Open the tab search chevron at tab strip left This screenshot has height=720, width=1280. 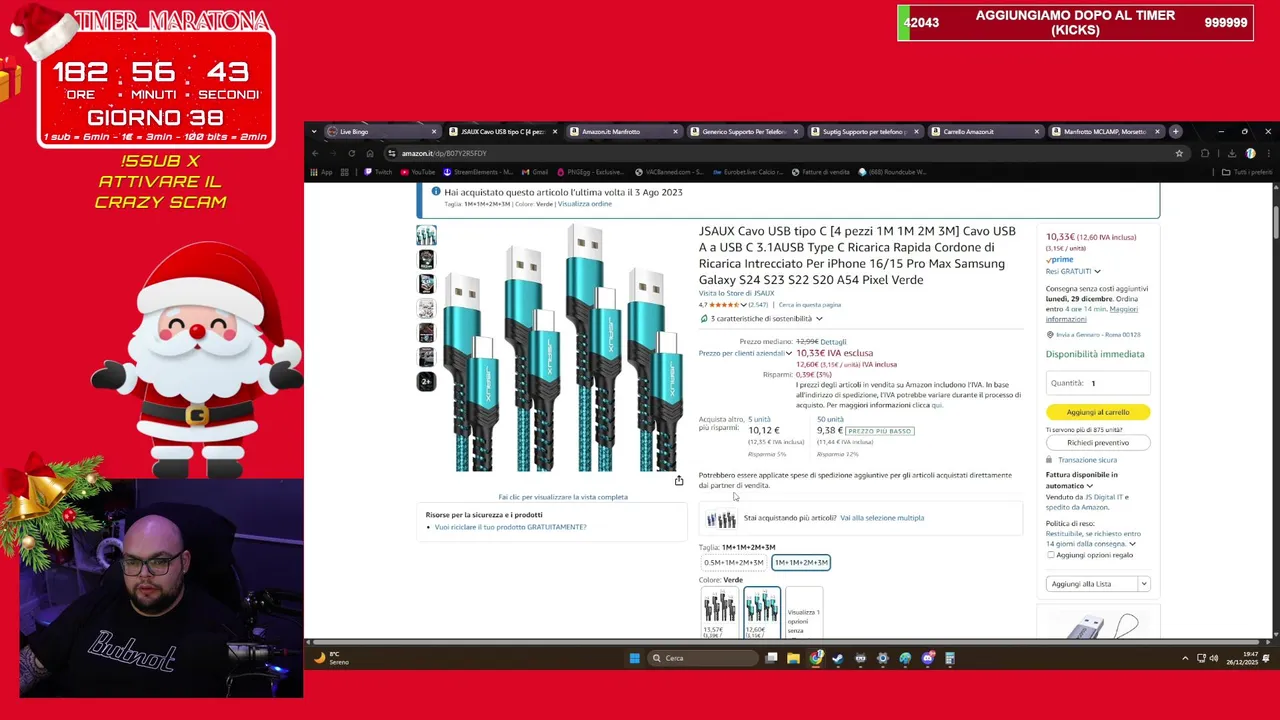tap(313, 131)
